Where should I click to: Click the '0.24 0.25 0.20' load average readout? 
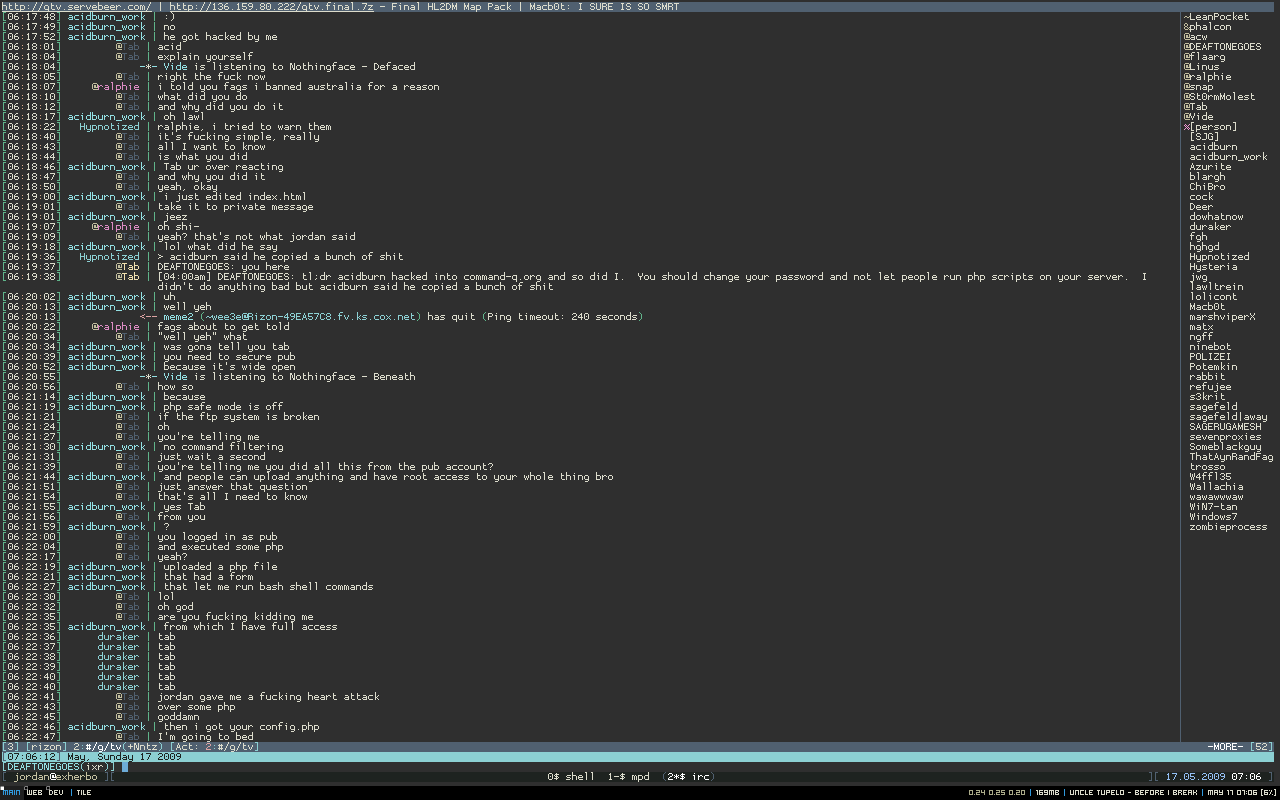(x=995, y=792)
